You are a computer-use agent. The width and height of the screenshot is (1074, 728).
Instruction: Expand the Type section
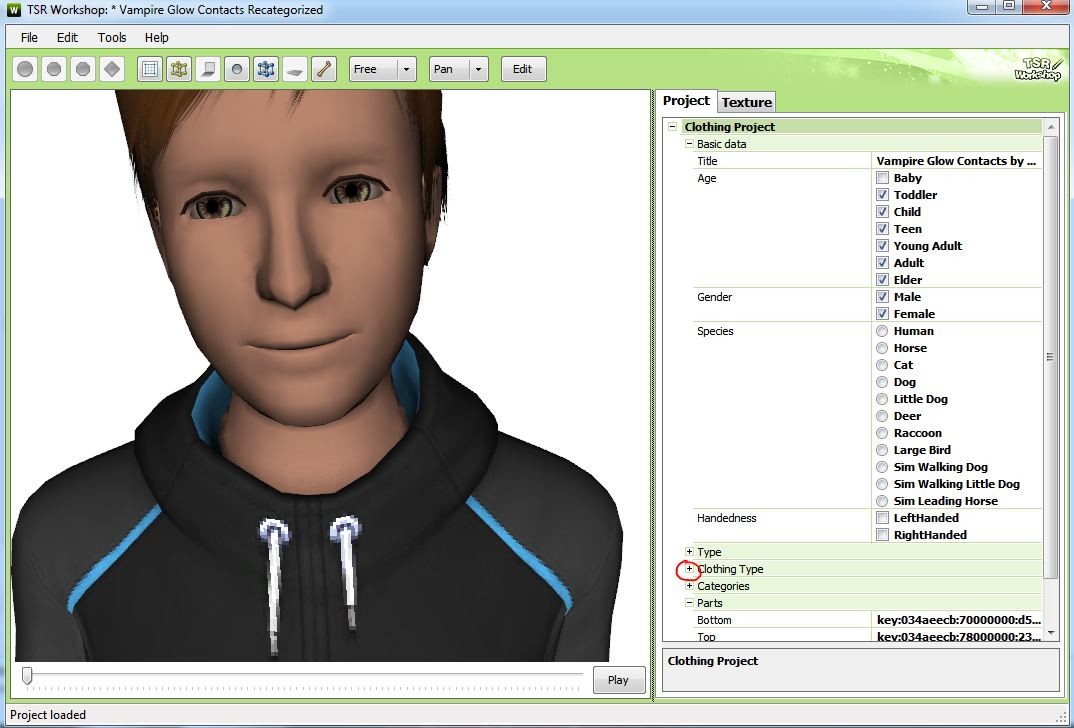(689, 552)
